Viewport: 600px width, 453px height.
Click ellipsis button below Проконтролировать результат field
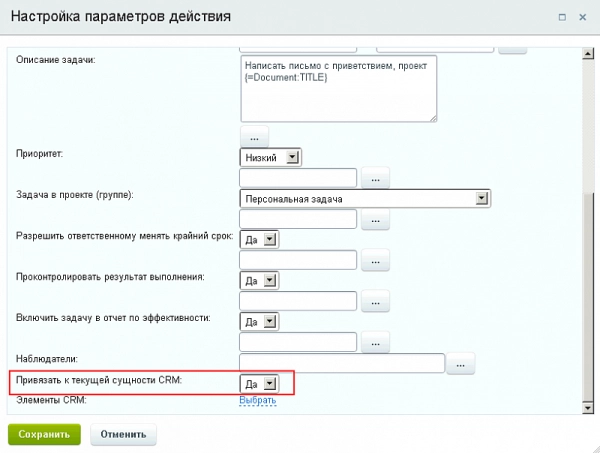click(374, 301)
